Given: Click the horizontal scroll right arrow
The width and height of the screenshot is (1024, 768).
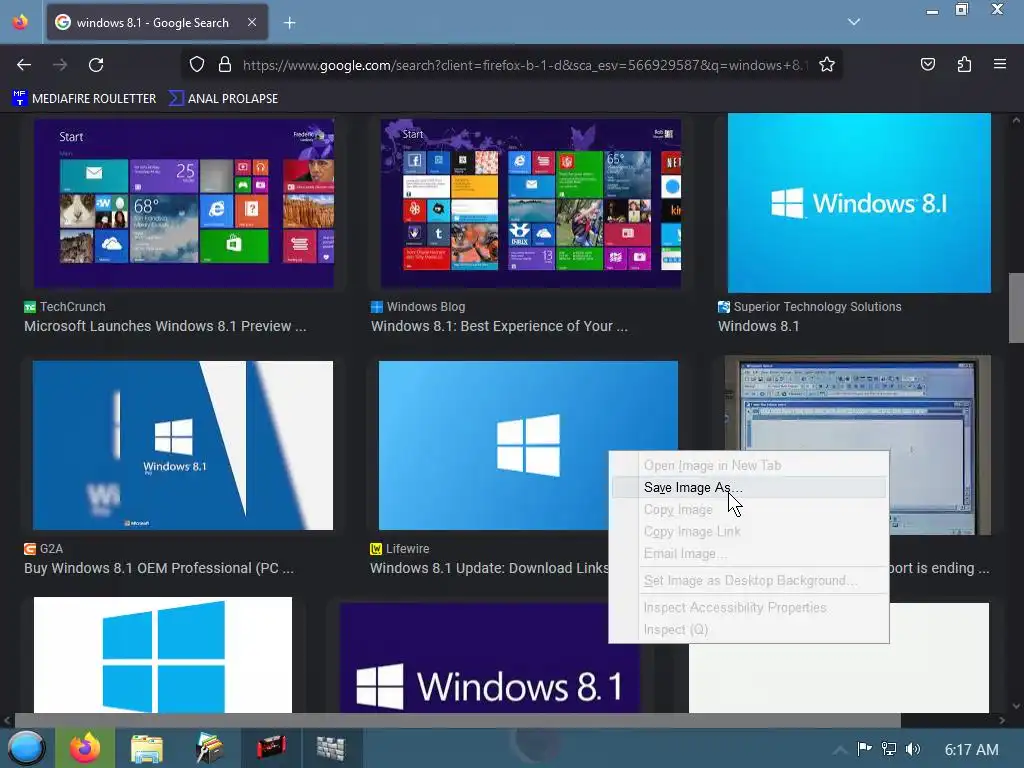Looking at the screenshot, I should [1002, 720].
